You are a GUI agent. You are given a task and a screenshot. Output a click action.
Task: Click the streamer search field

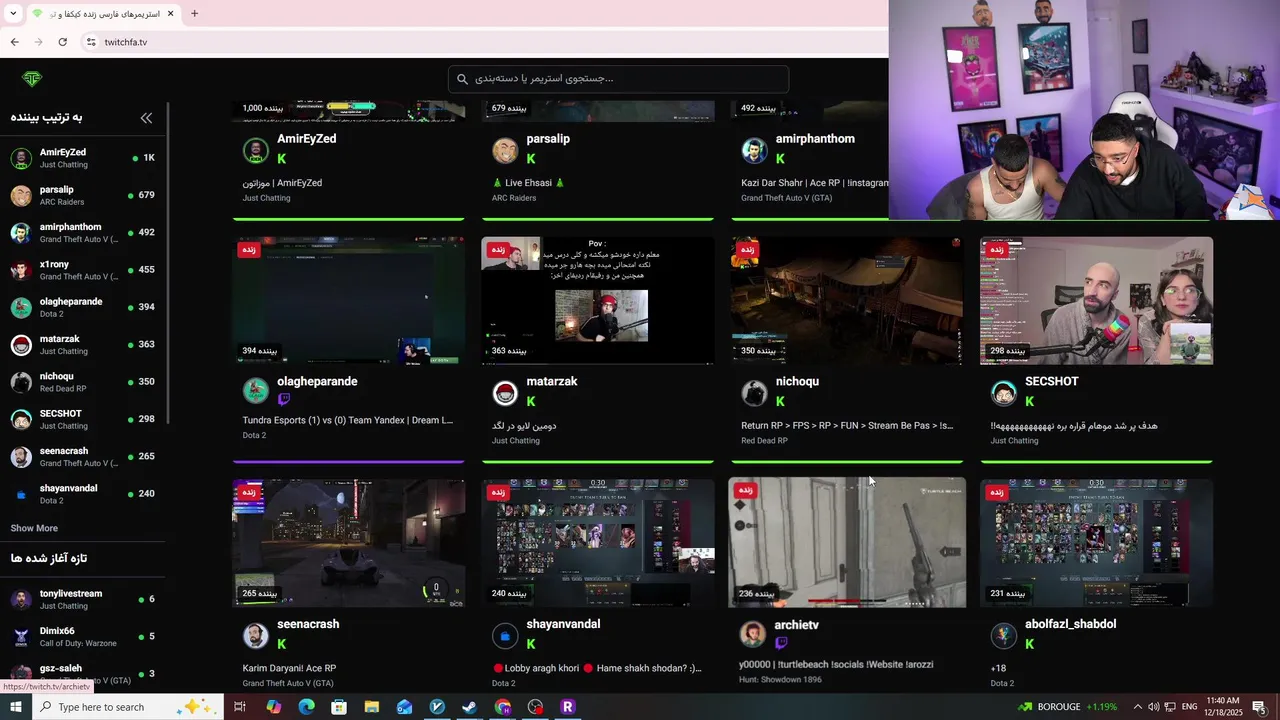coord(618,79)
